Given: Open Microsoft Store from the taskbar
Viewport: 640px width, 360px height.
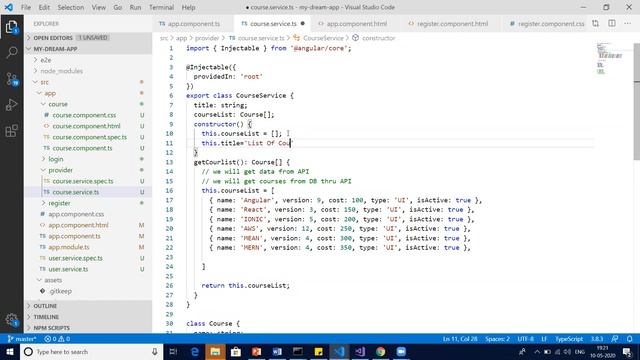Looking at the screenshot, I should tap(236, 352).
